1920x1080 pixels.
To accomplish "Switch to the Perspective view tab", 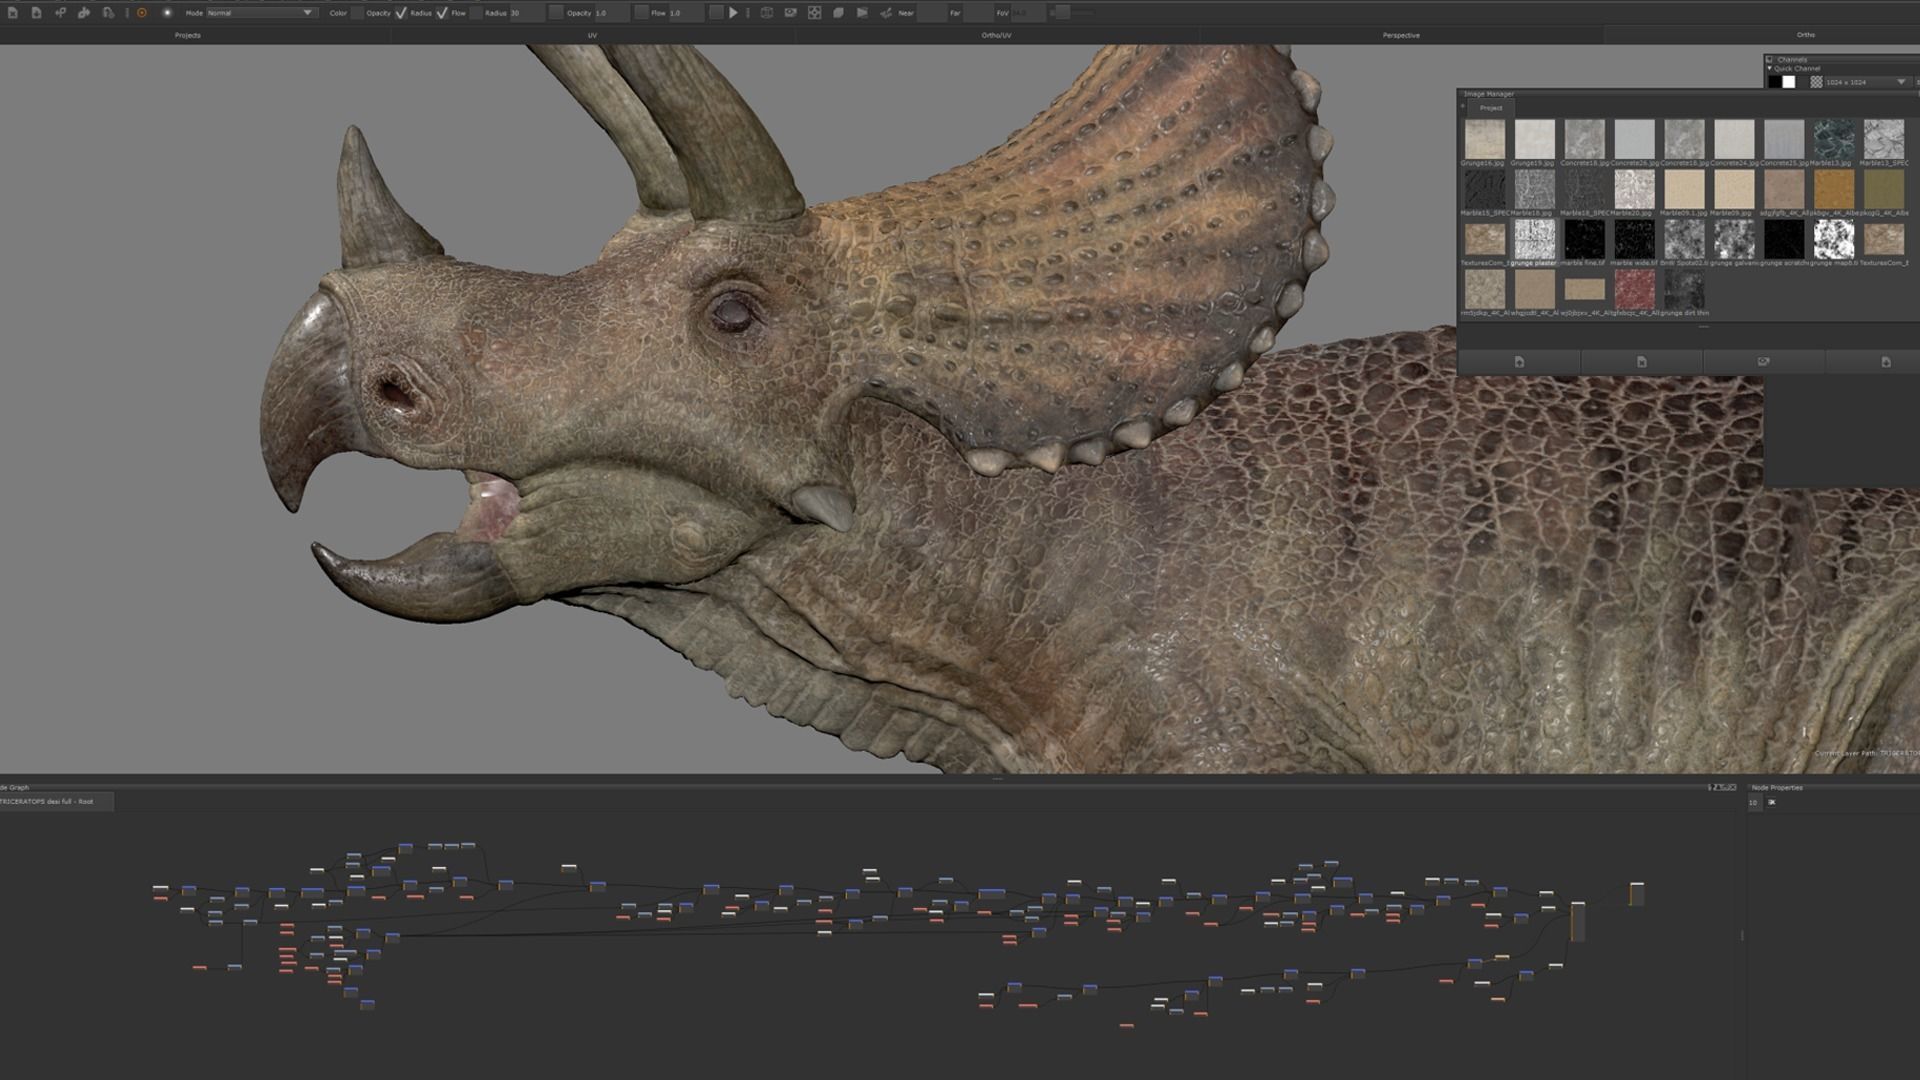I will coord(1401,35).
